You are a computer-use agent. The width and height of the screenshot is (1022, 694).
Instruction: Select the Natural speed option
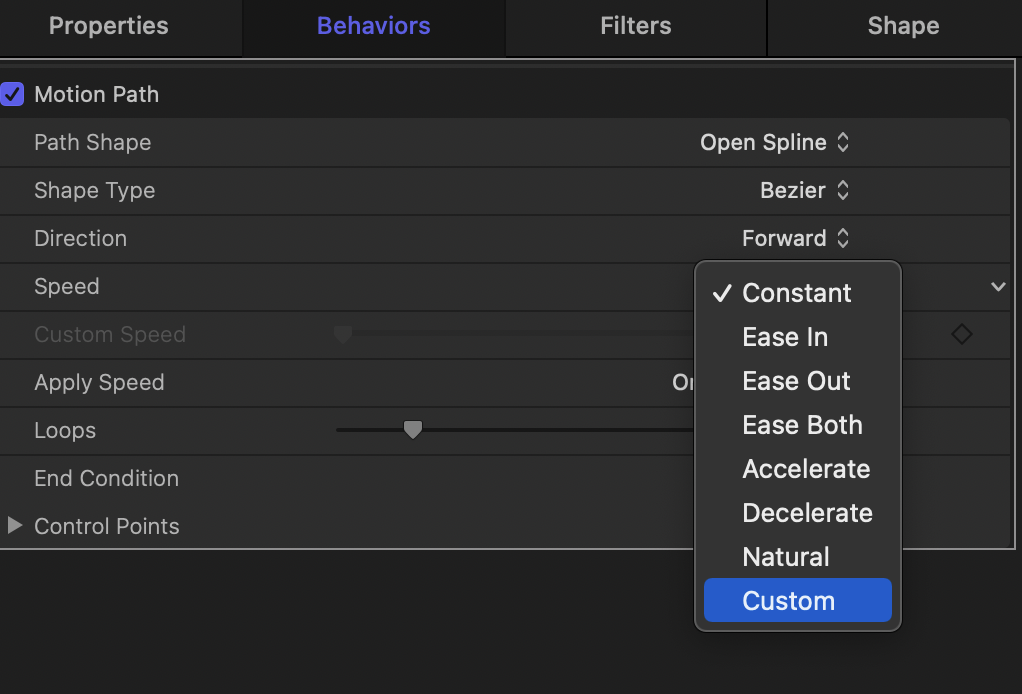pyautogui.click(x=786, y=557)
